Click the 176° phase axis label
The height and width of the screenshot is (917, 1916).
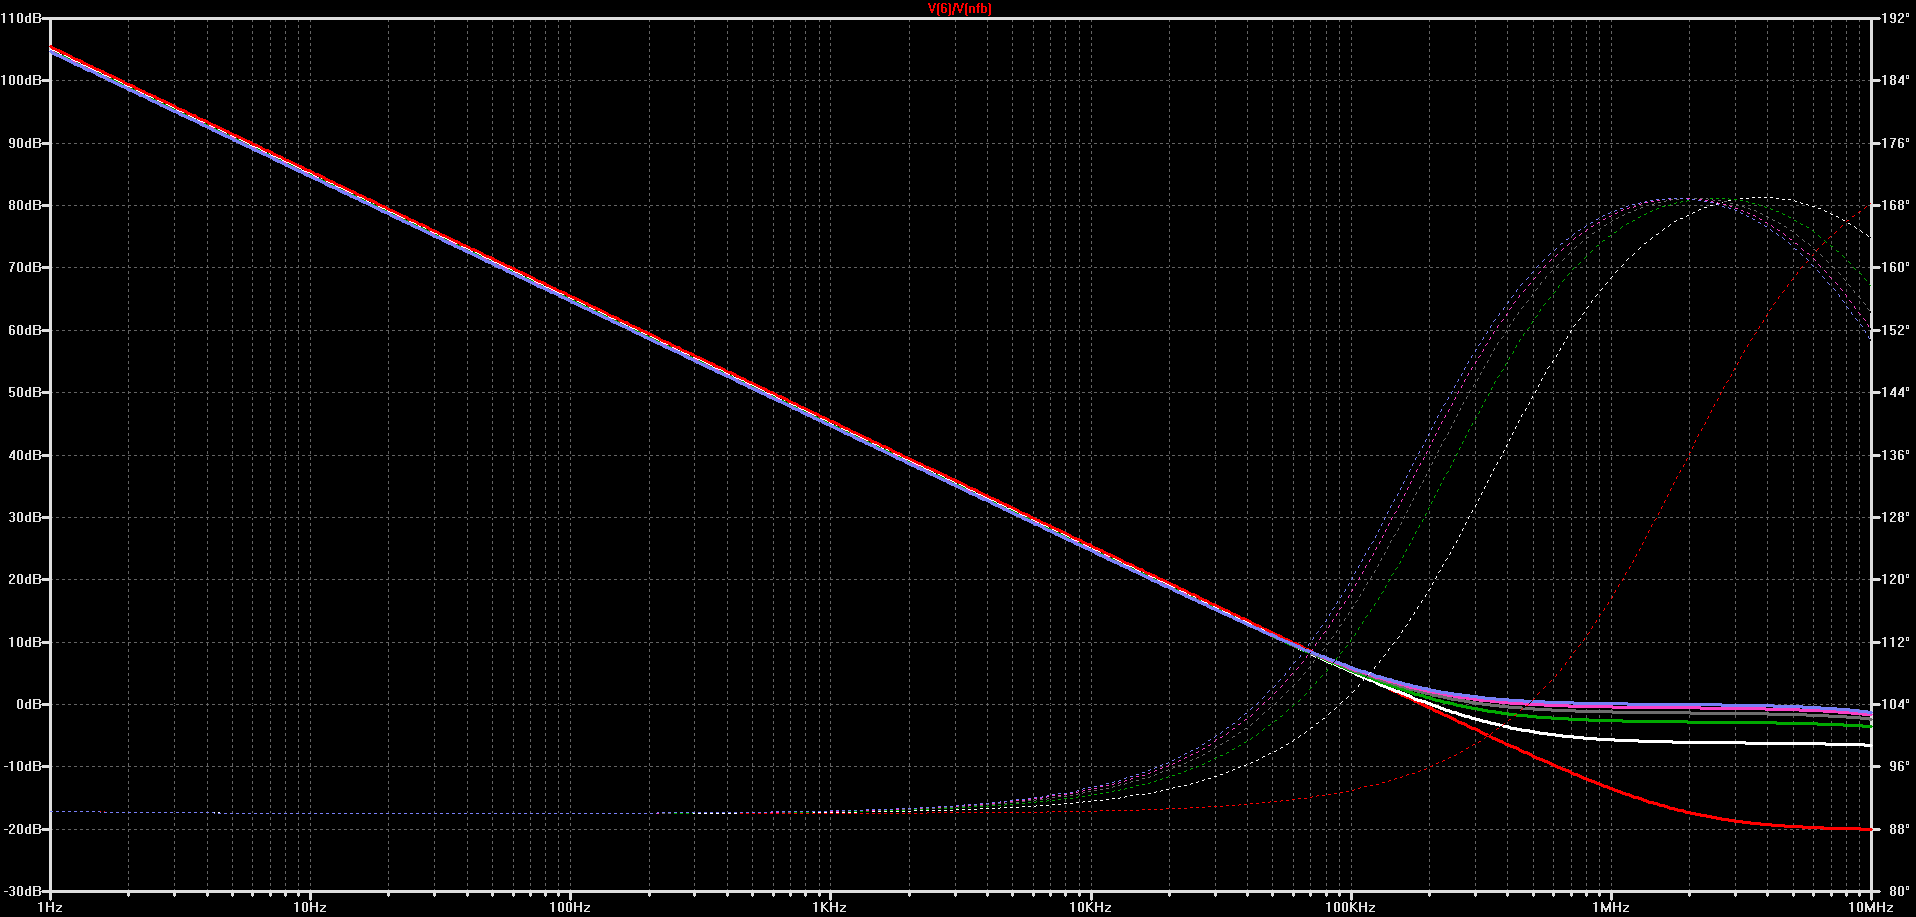coord(1895,143)
